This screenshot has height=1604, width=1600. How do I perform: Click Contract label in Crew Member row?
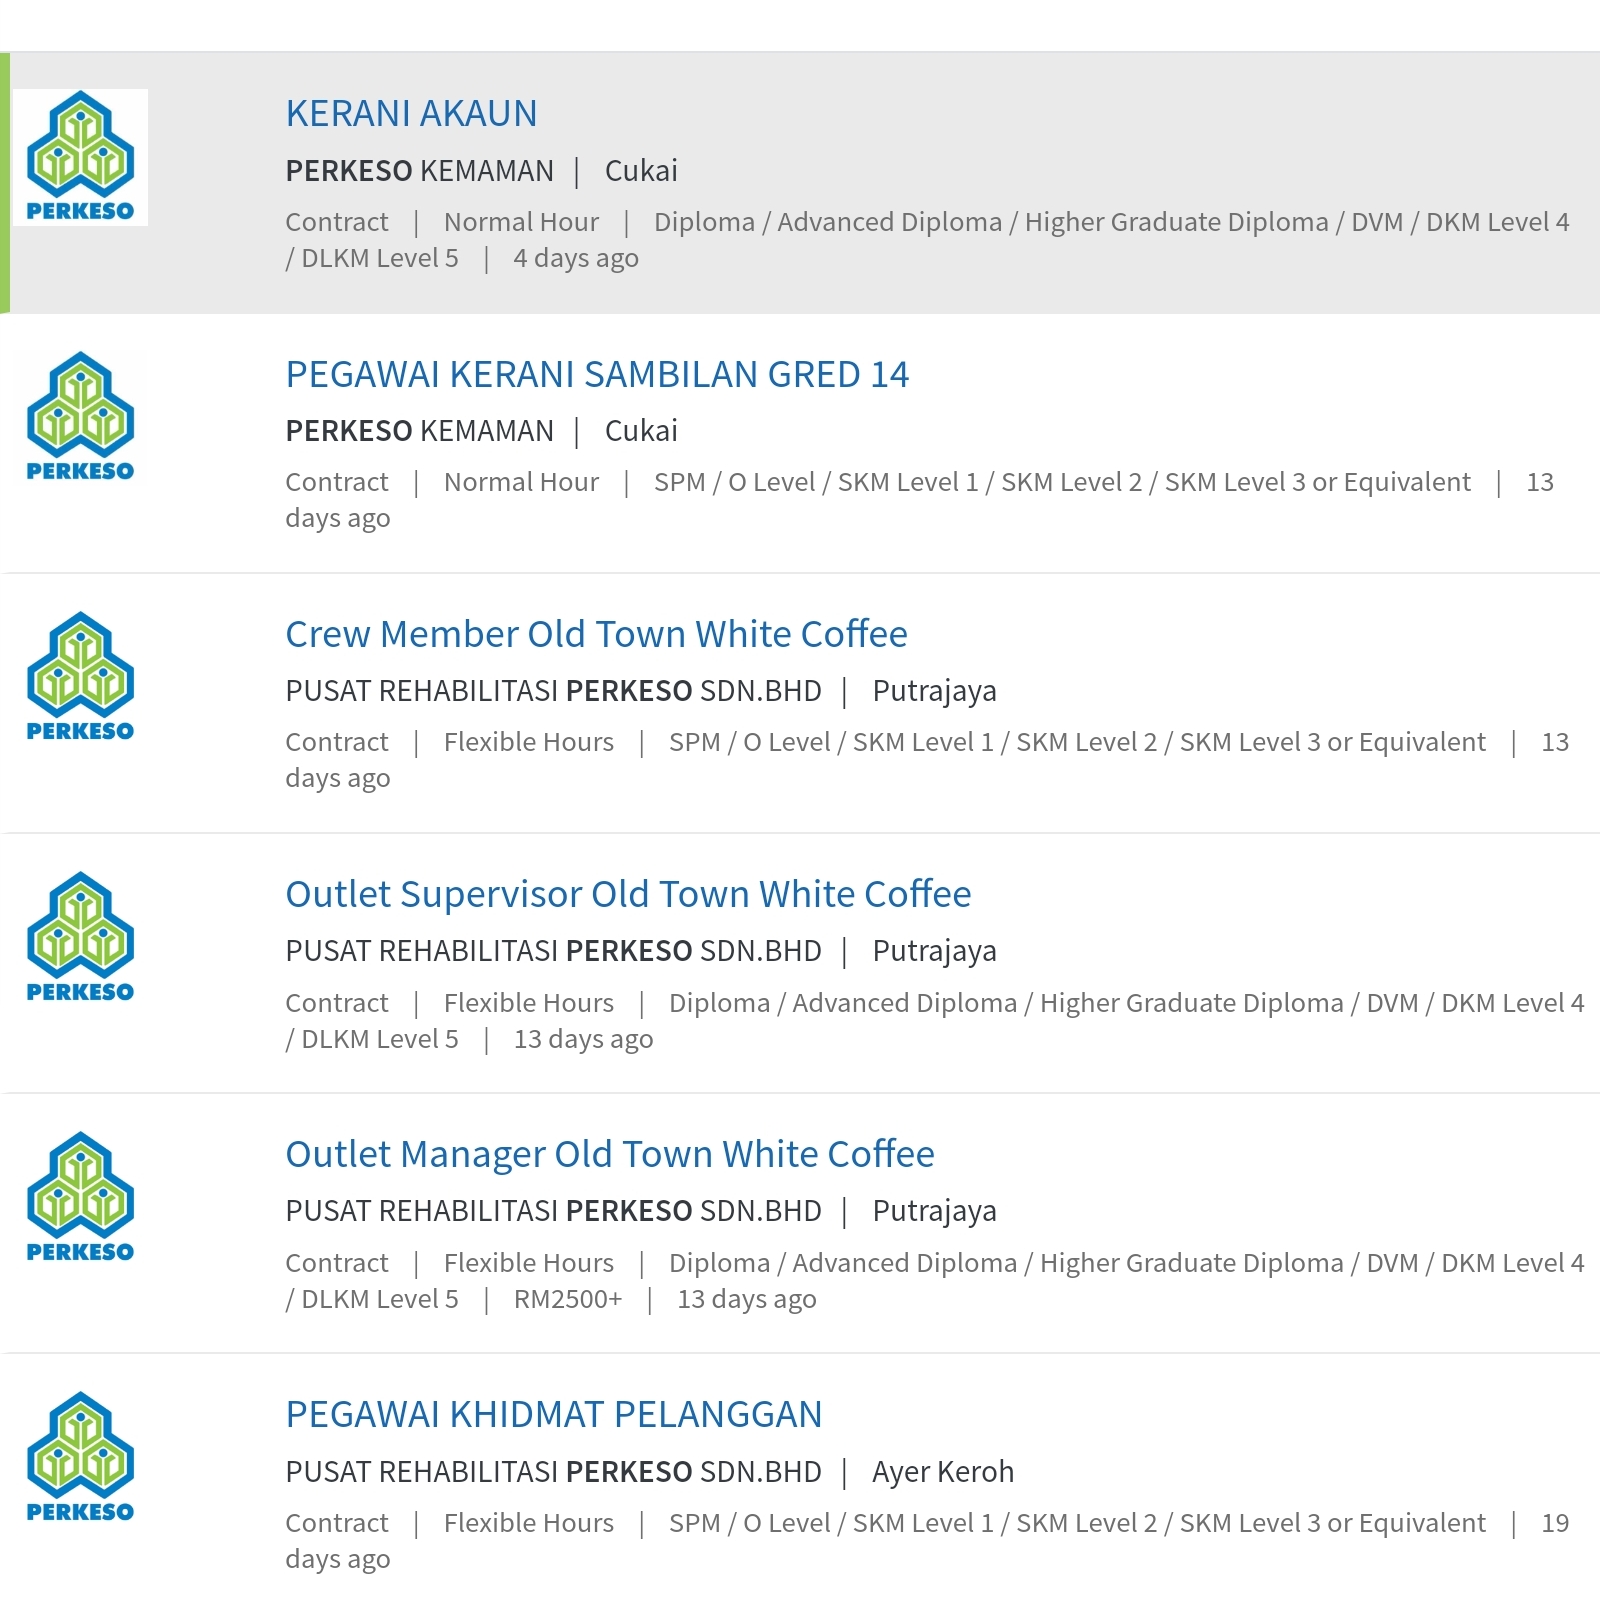point(337,742)
